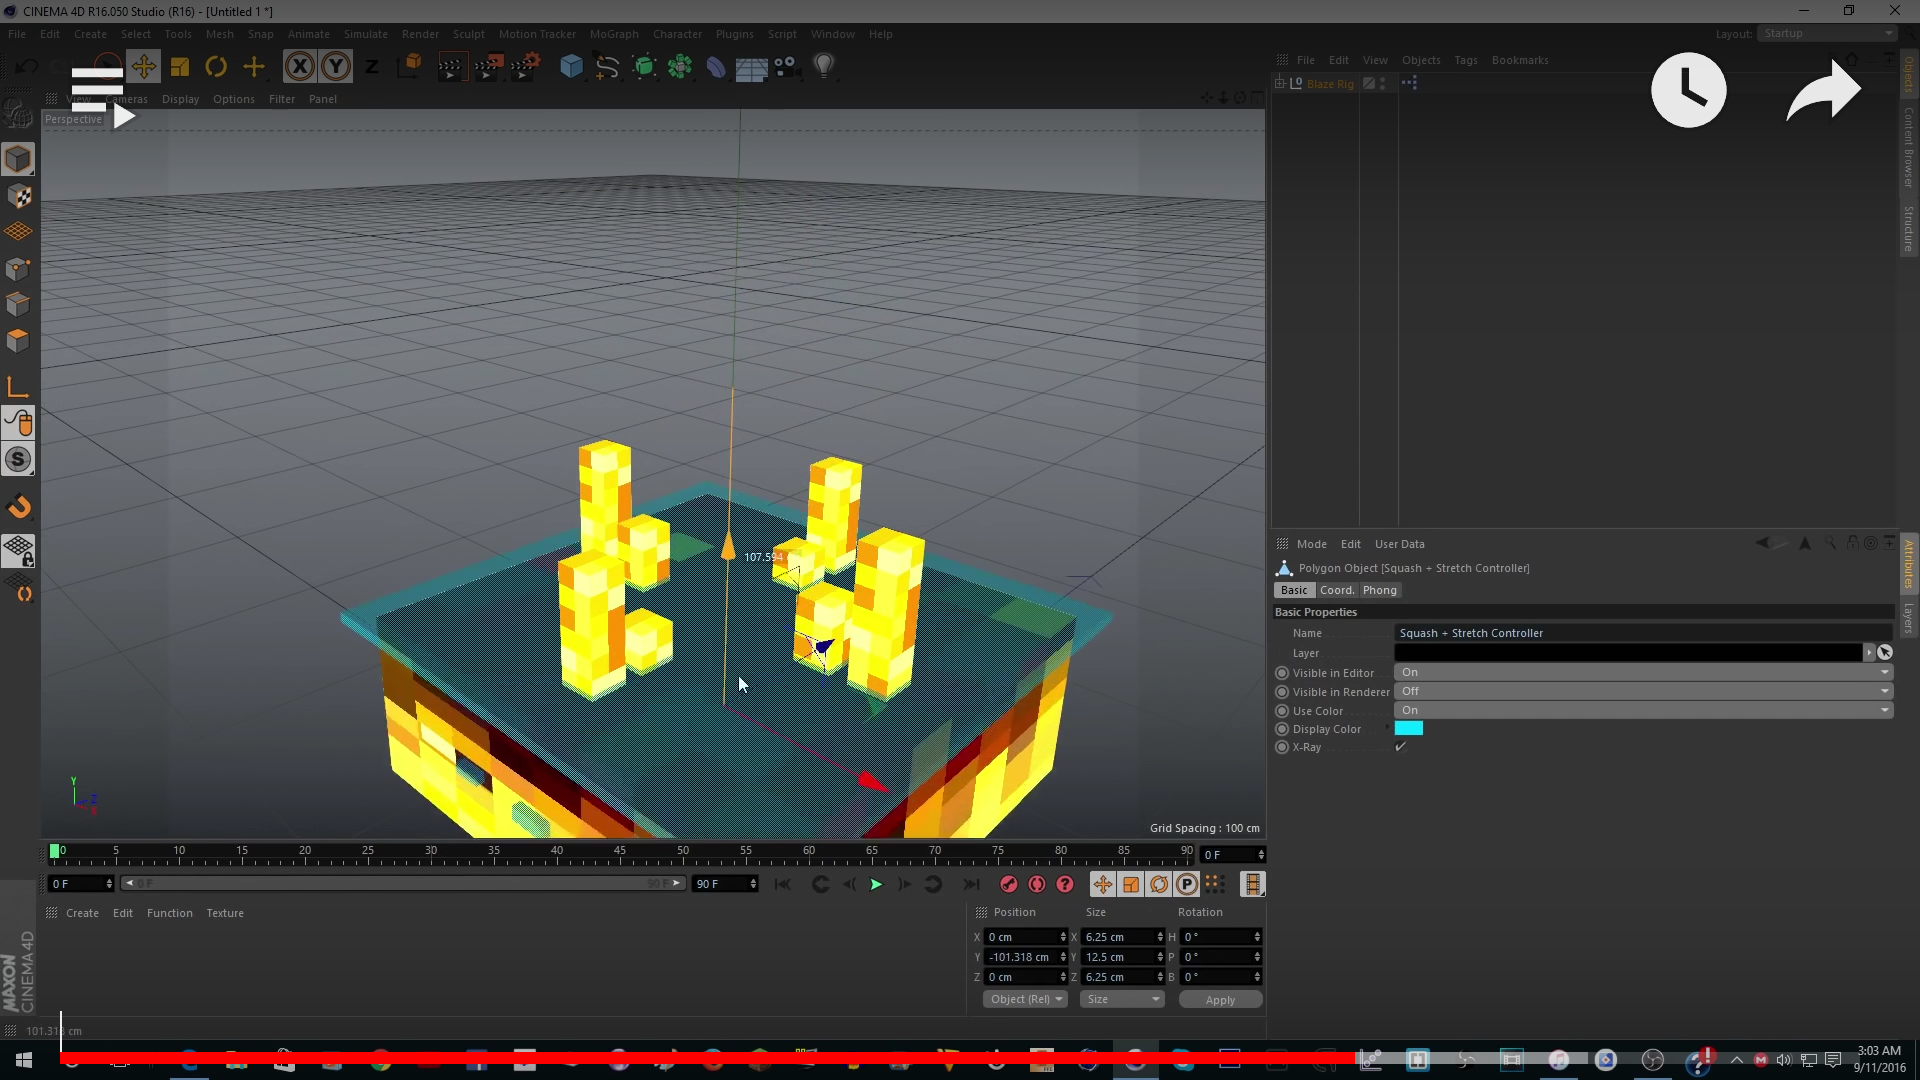
Task: Open the Visible in Renderer dropdown
Action: coord(1643,692)
